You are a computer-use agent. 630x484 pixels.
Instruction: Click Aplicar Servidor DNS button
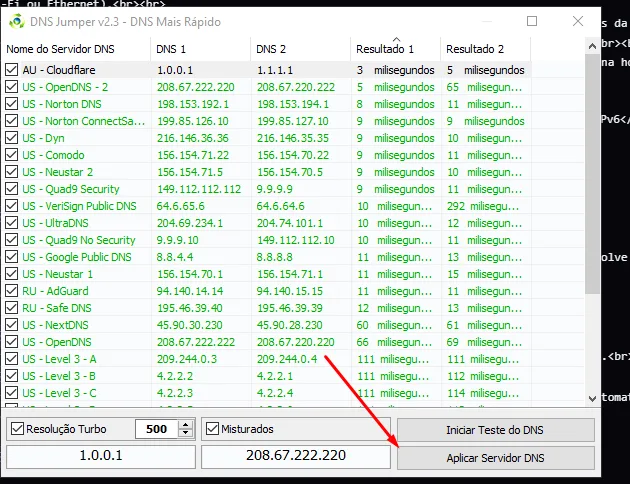495,458
